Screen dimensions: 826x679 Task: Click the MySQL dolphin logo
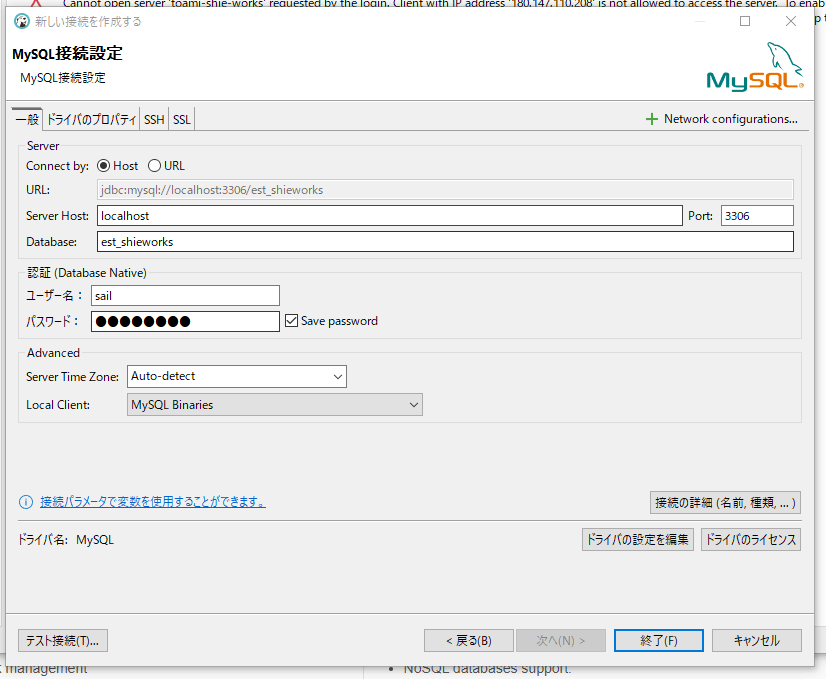point(755,66)
